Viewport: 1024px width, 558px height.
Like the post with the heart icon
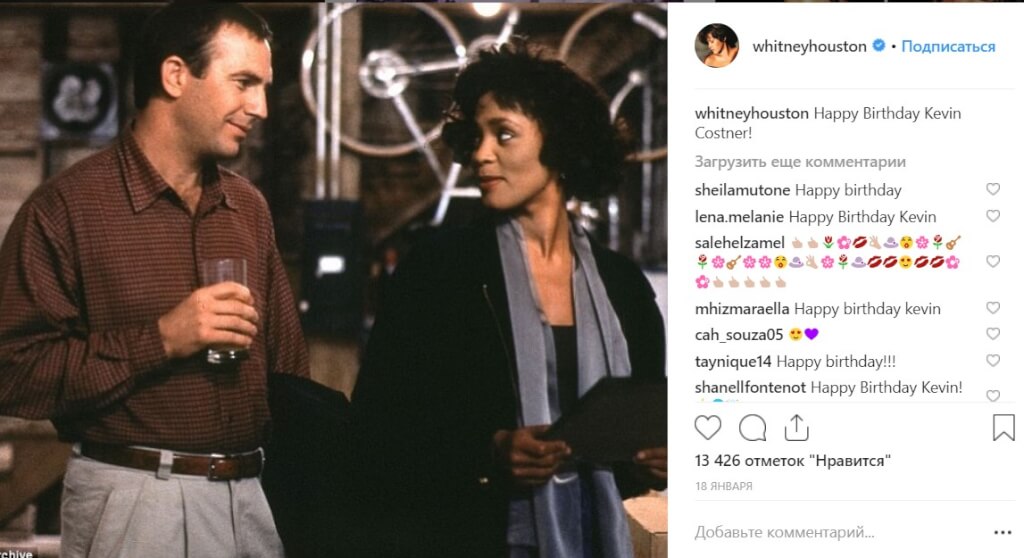707,428
